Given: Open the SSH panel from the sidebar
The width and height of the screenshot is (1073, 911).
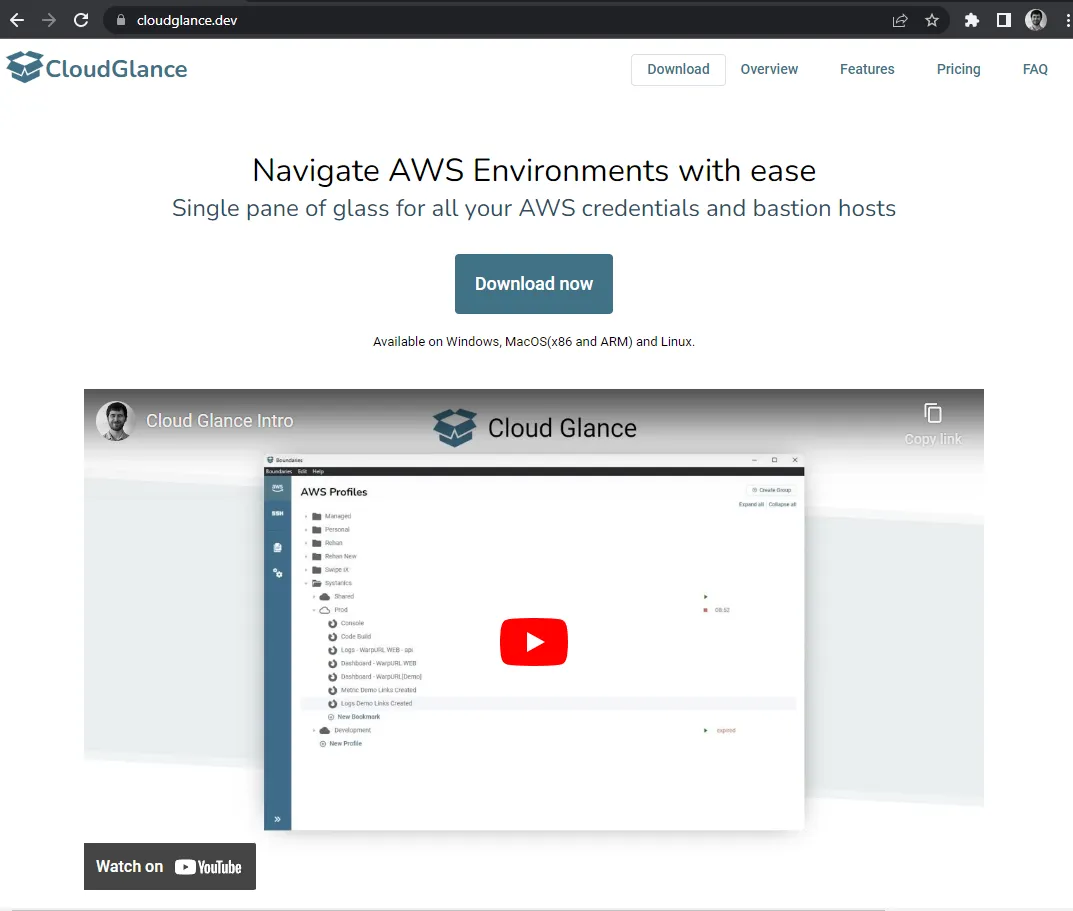Looking at the screenshot, I should 277,512.
